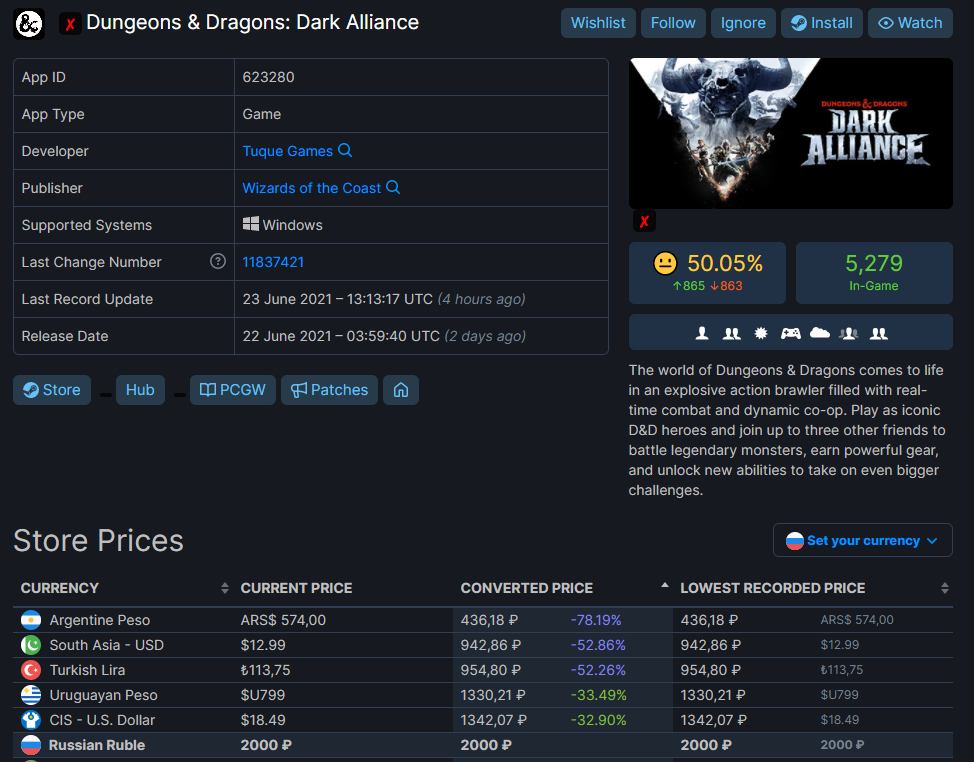Click the co-op category icon after cloud
The width and height of the screenshot is (974, 762).
click(849, 333)
